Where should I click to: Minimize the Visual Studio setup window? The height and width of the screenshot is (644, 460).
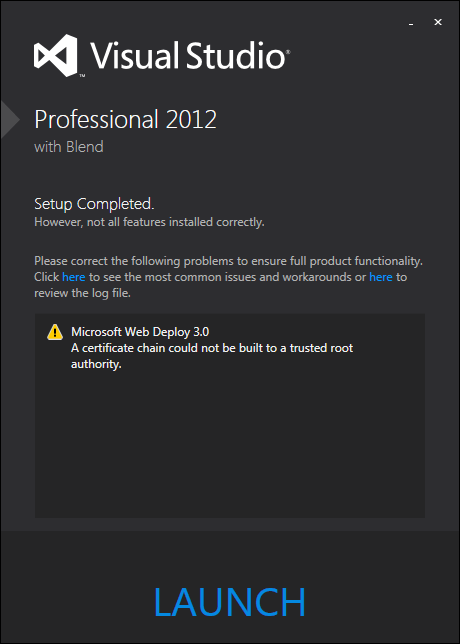[411, 24]
